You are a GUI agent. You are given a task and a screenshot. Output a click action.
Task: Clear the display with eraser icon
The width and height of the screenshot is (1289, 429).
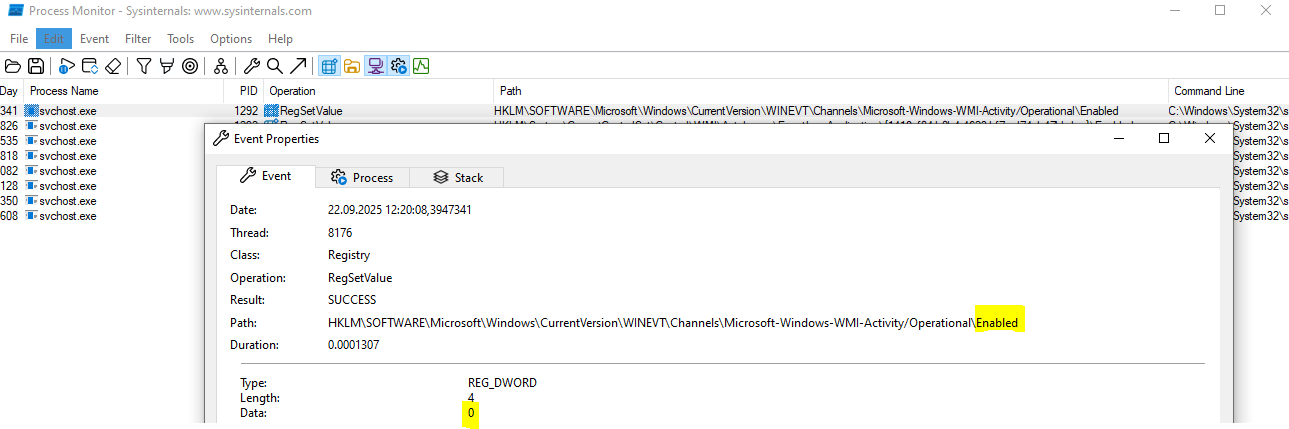tap(113, 67)
